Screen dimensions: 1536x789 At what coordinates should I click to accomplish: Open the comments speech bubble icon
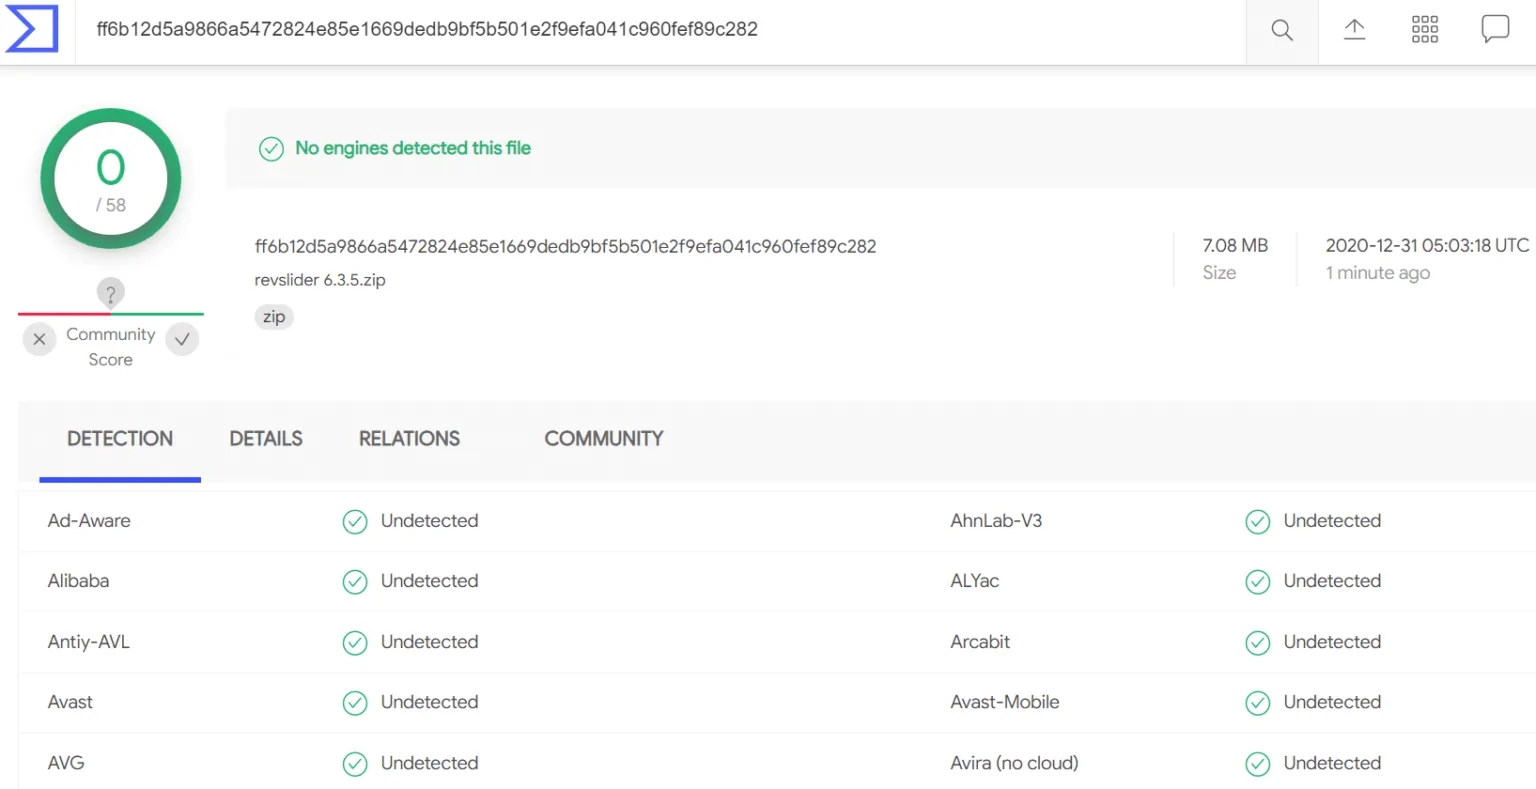(1495, 29)
